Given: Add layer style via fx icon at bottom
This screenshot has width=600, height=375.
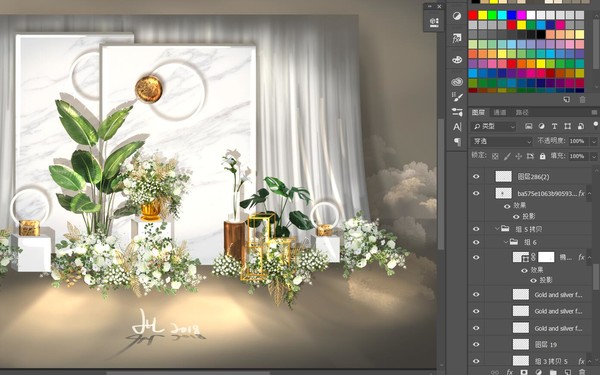Looking at the screenshot, I should 509,372.
